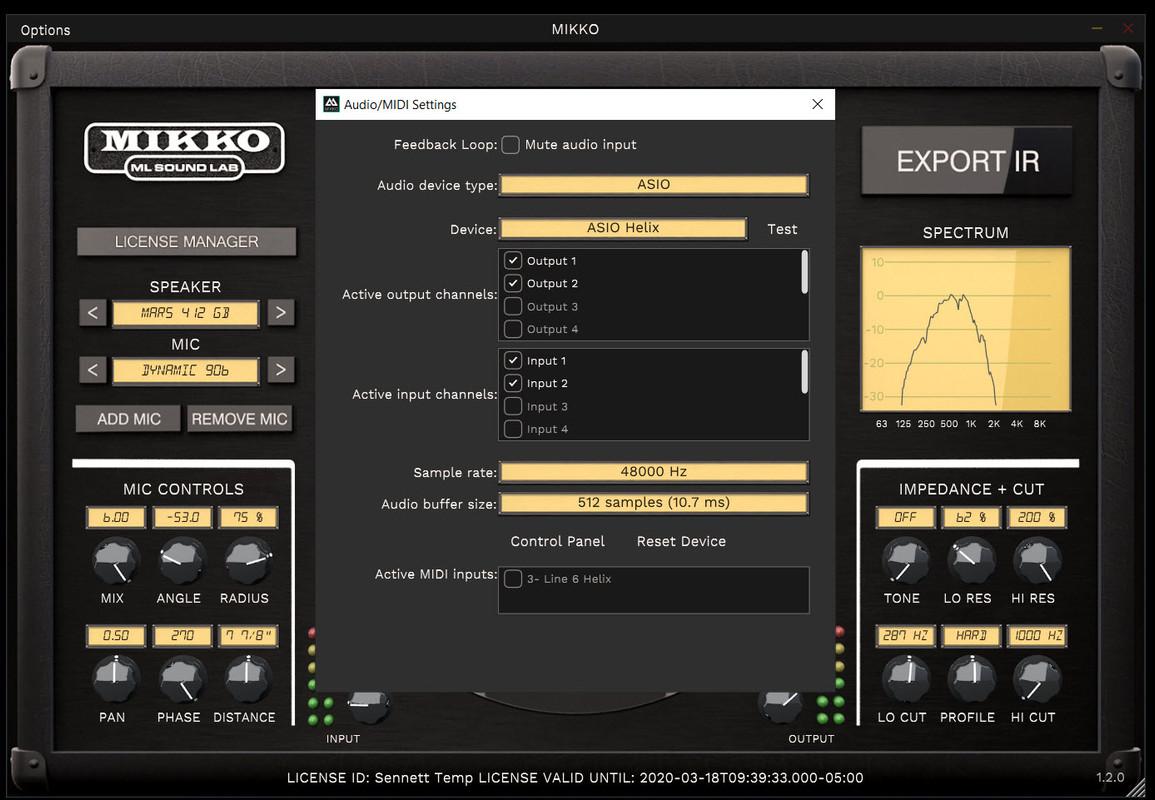Uncheck Input 1 channel
1155x800 pixels.
(x=513, y=360)
